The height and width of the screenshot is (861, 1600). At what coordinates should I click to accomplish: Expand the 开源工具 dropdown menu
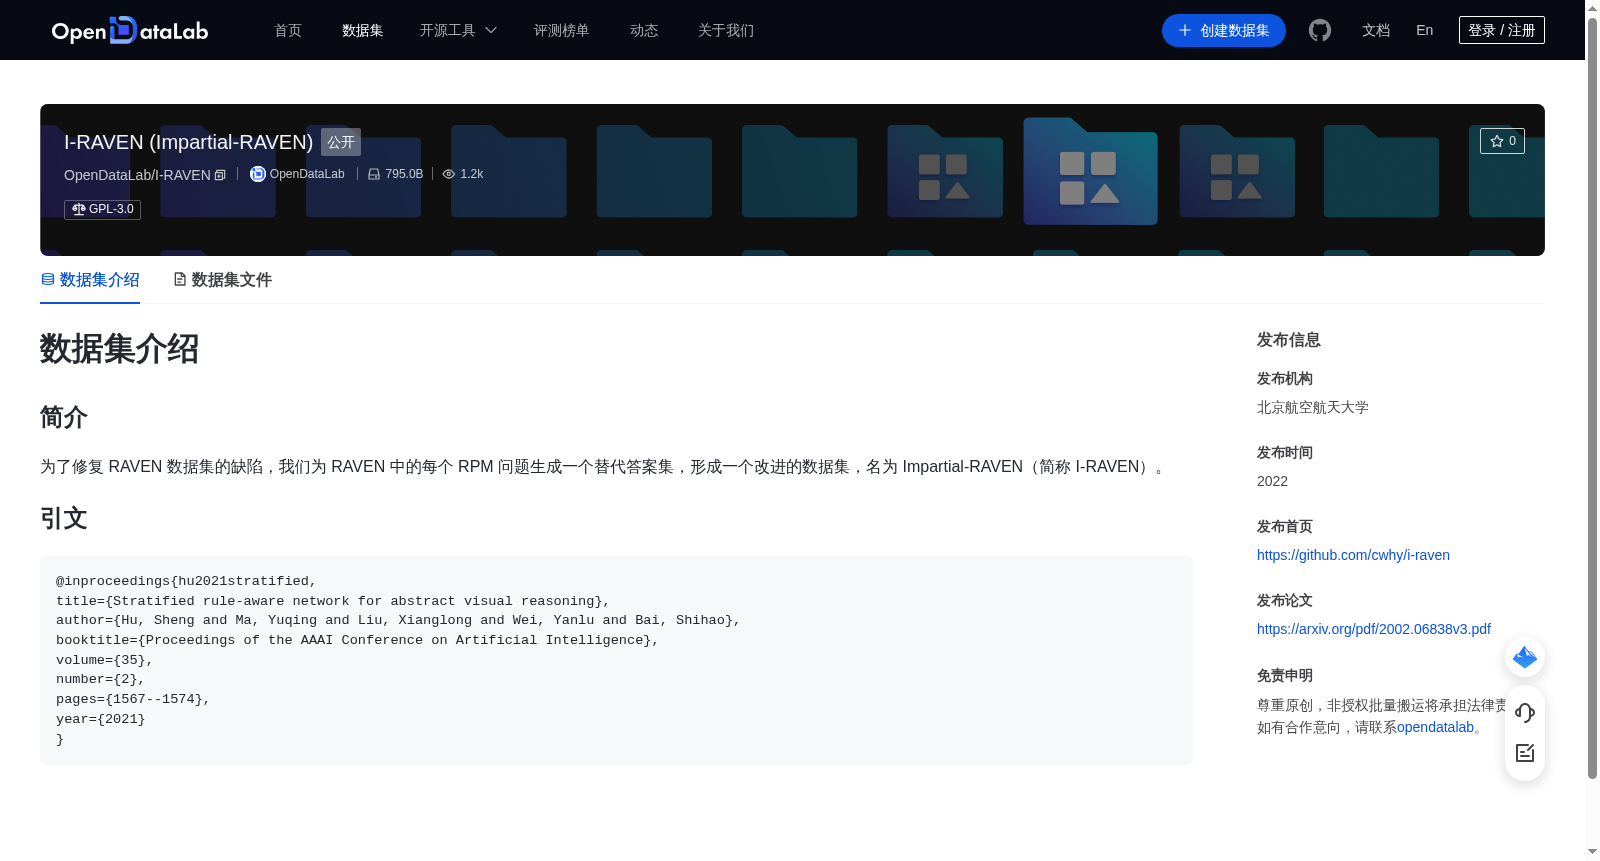[458, 30]
